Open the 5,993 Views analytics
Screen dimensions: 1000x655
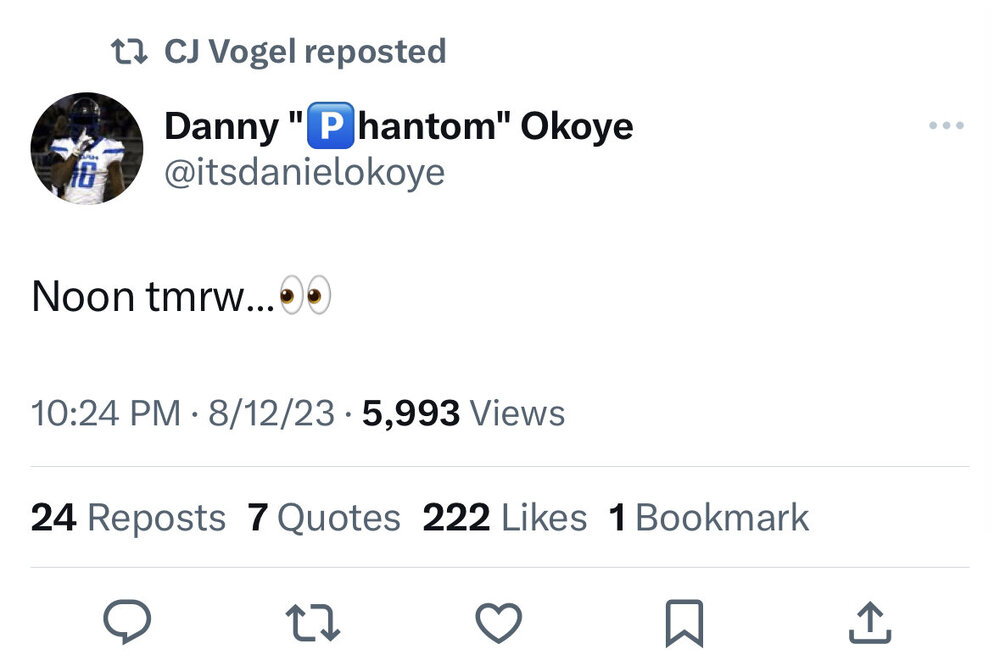pos(463,413)
